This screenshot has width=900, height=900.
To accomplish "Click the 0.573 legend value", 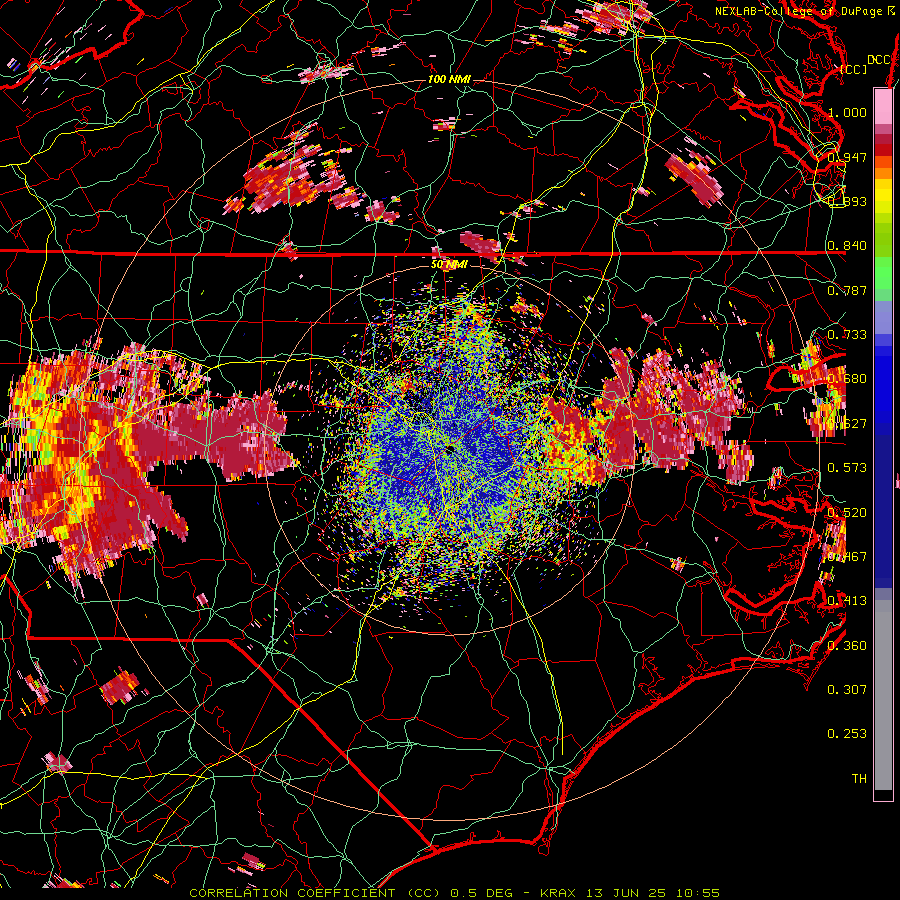I will click(x=847, y=468).
